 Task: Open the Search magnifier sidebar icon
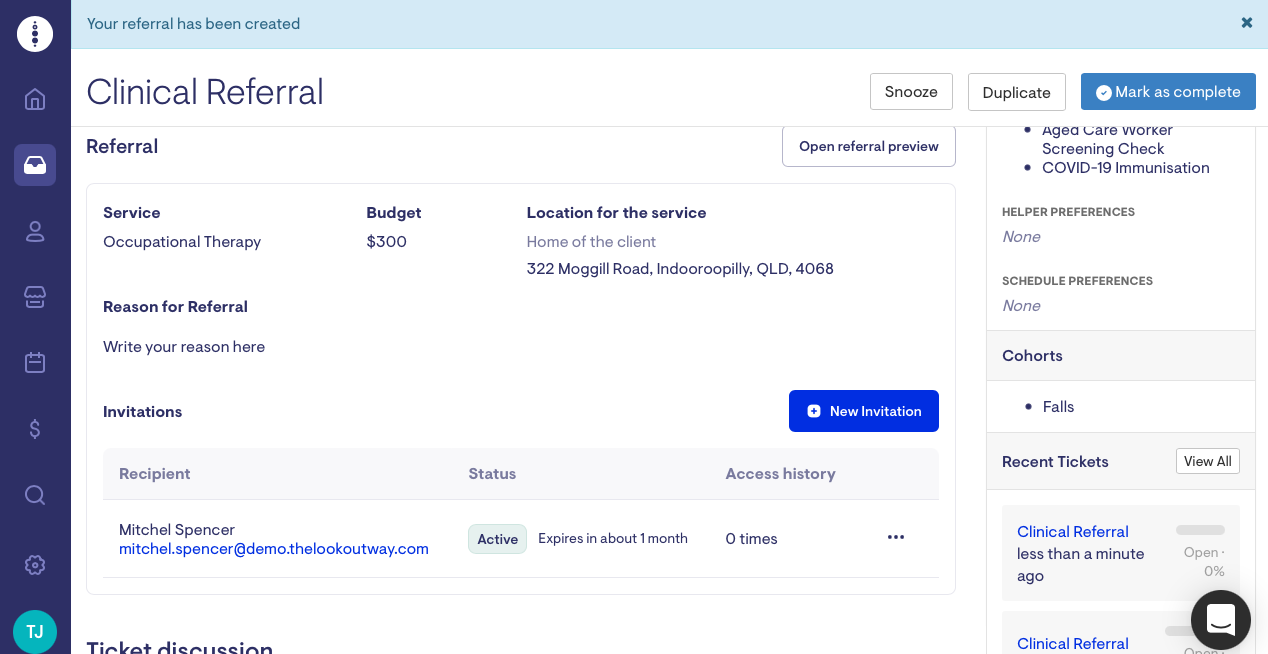click(35, 495)
